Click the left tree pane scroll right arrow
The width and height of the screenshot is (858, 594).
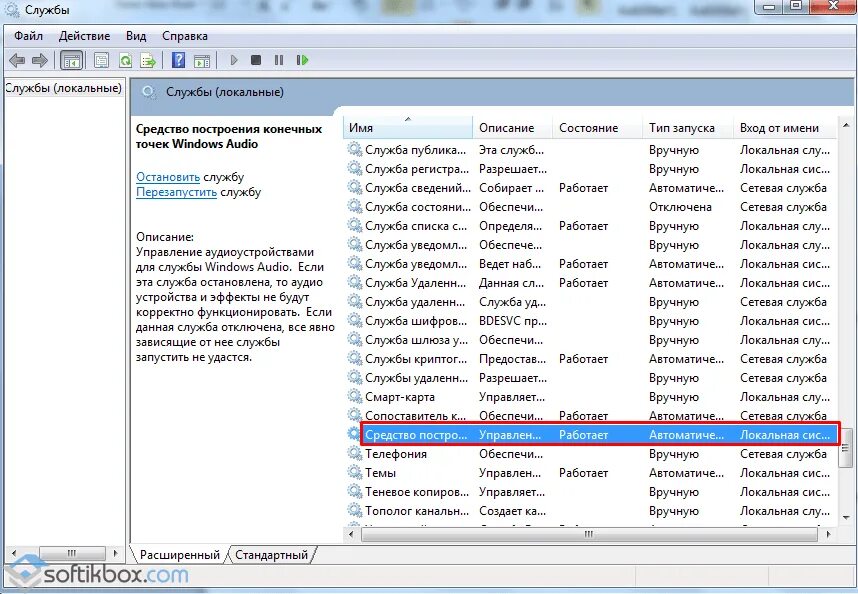pos(115,553)
